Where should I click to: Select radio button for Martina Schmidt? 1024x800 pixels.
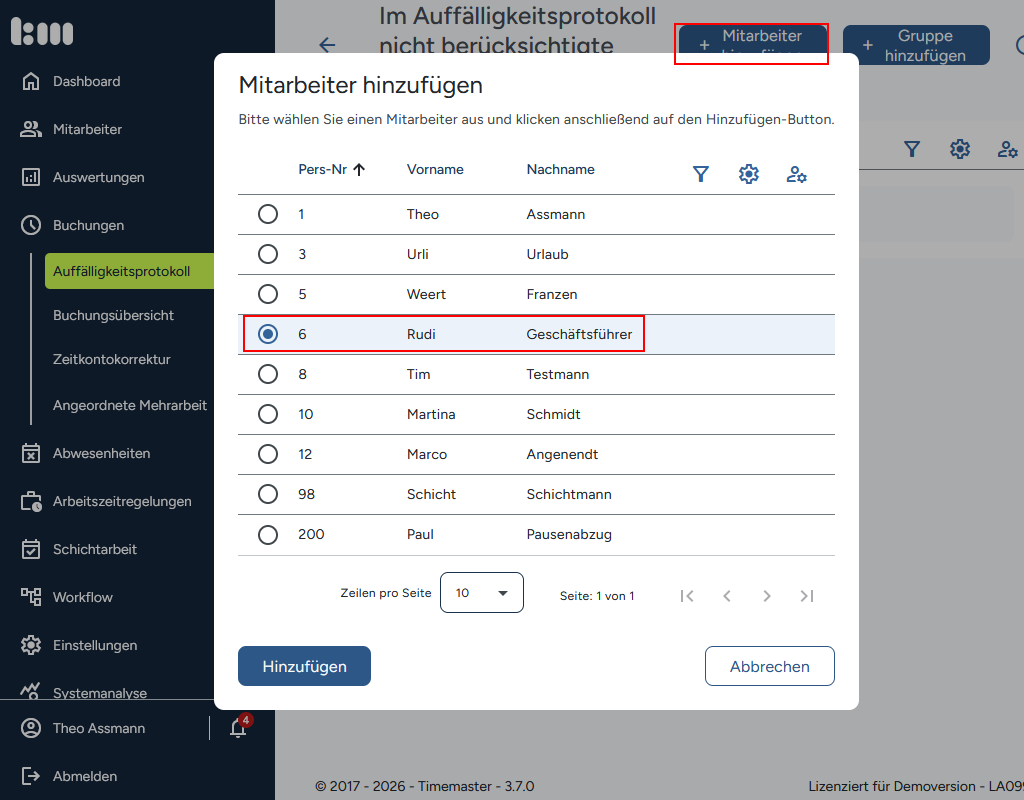tap(268, 414)
